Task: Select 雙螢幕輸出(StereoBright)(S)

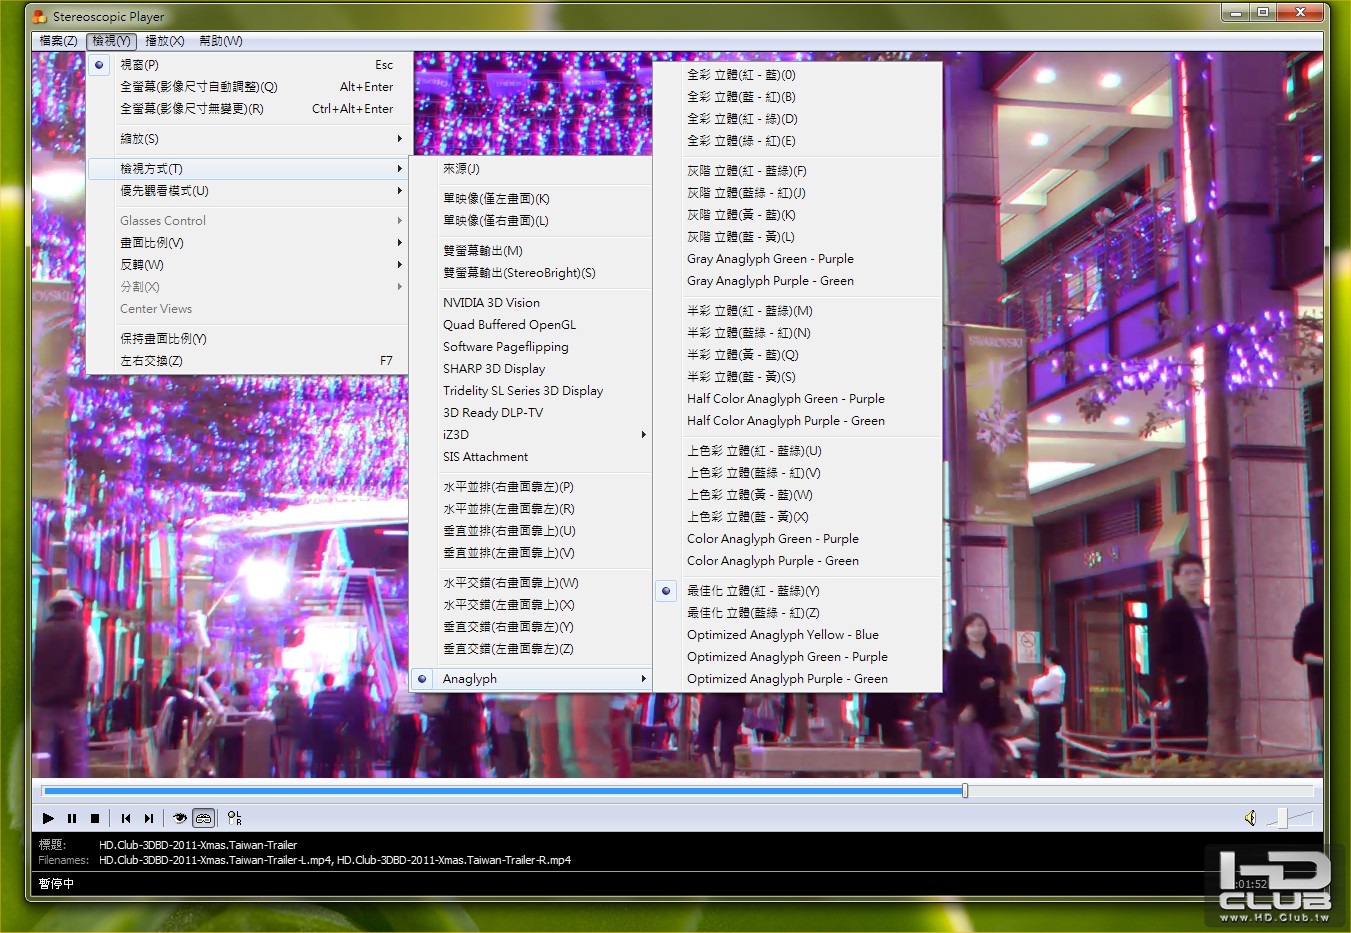Action: [x=531, y=273]
